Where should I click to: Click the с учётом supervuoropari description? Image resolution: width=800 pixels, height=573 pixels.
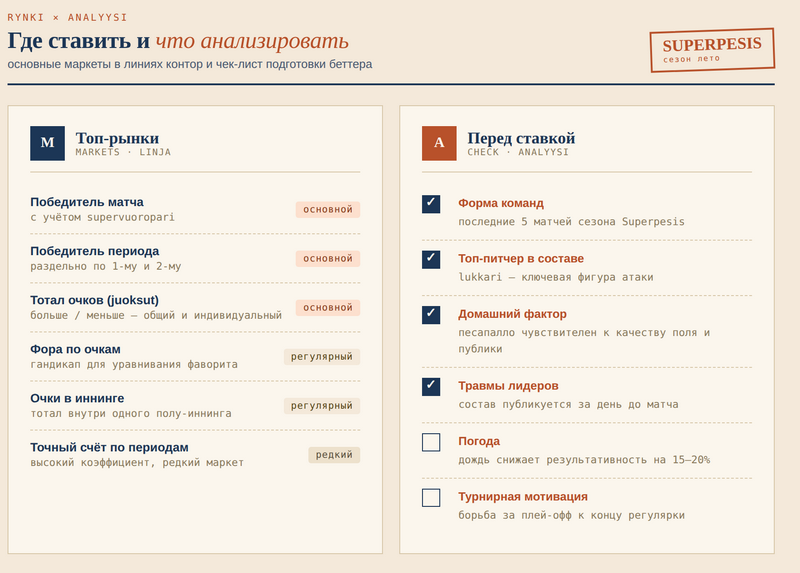pos(103,217)
